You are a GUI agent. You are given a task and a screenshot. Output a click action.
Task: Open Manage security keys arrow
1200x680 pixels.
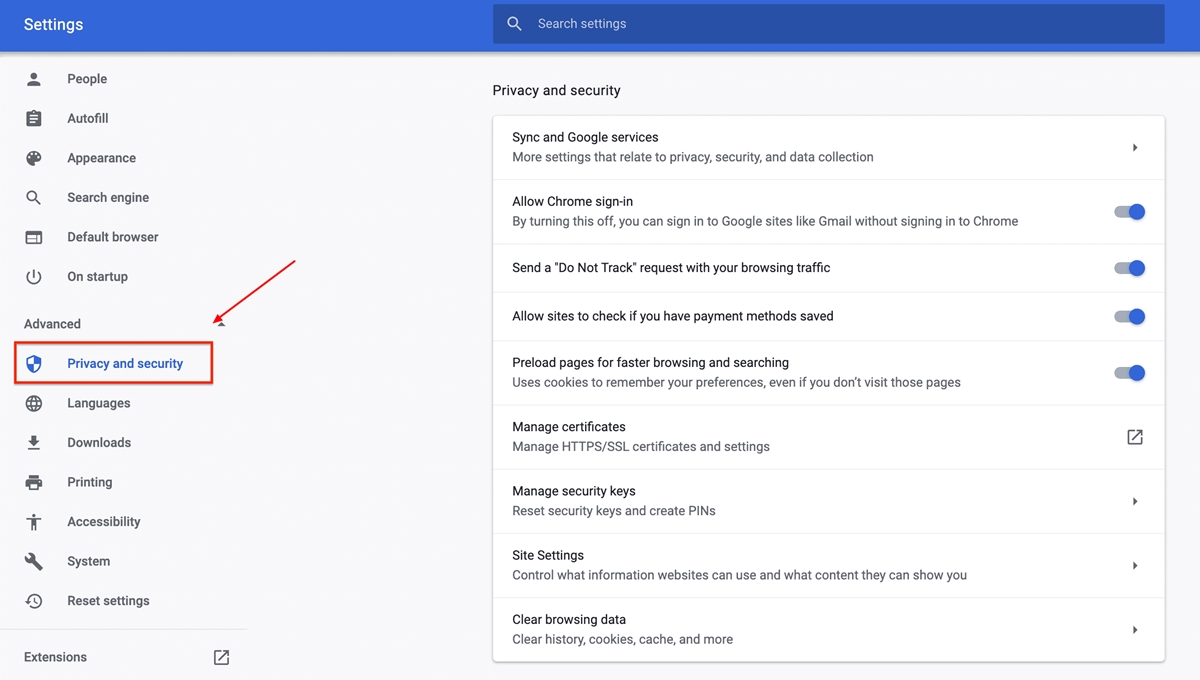(x=1135, y=501)
